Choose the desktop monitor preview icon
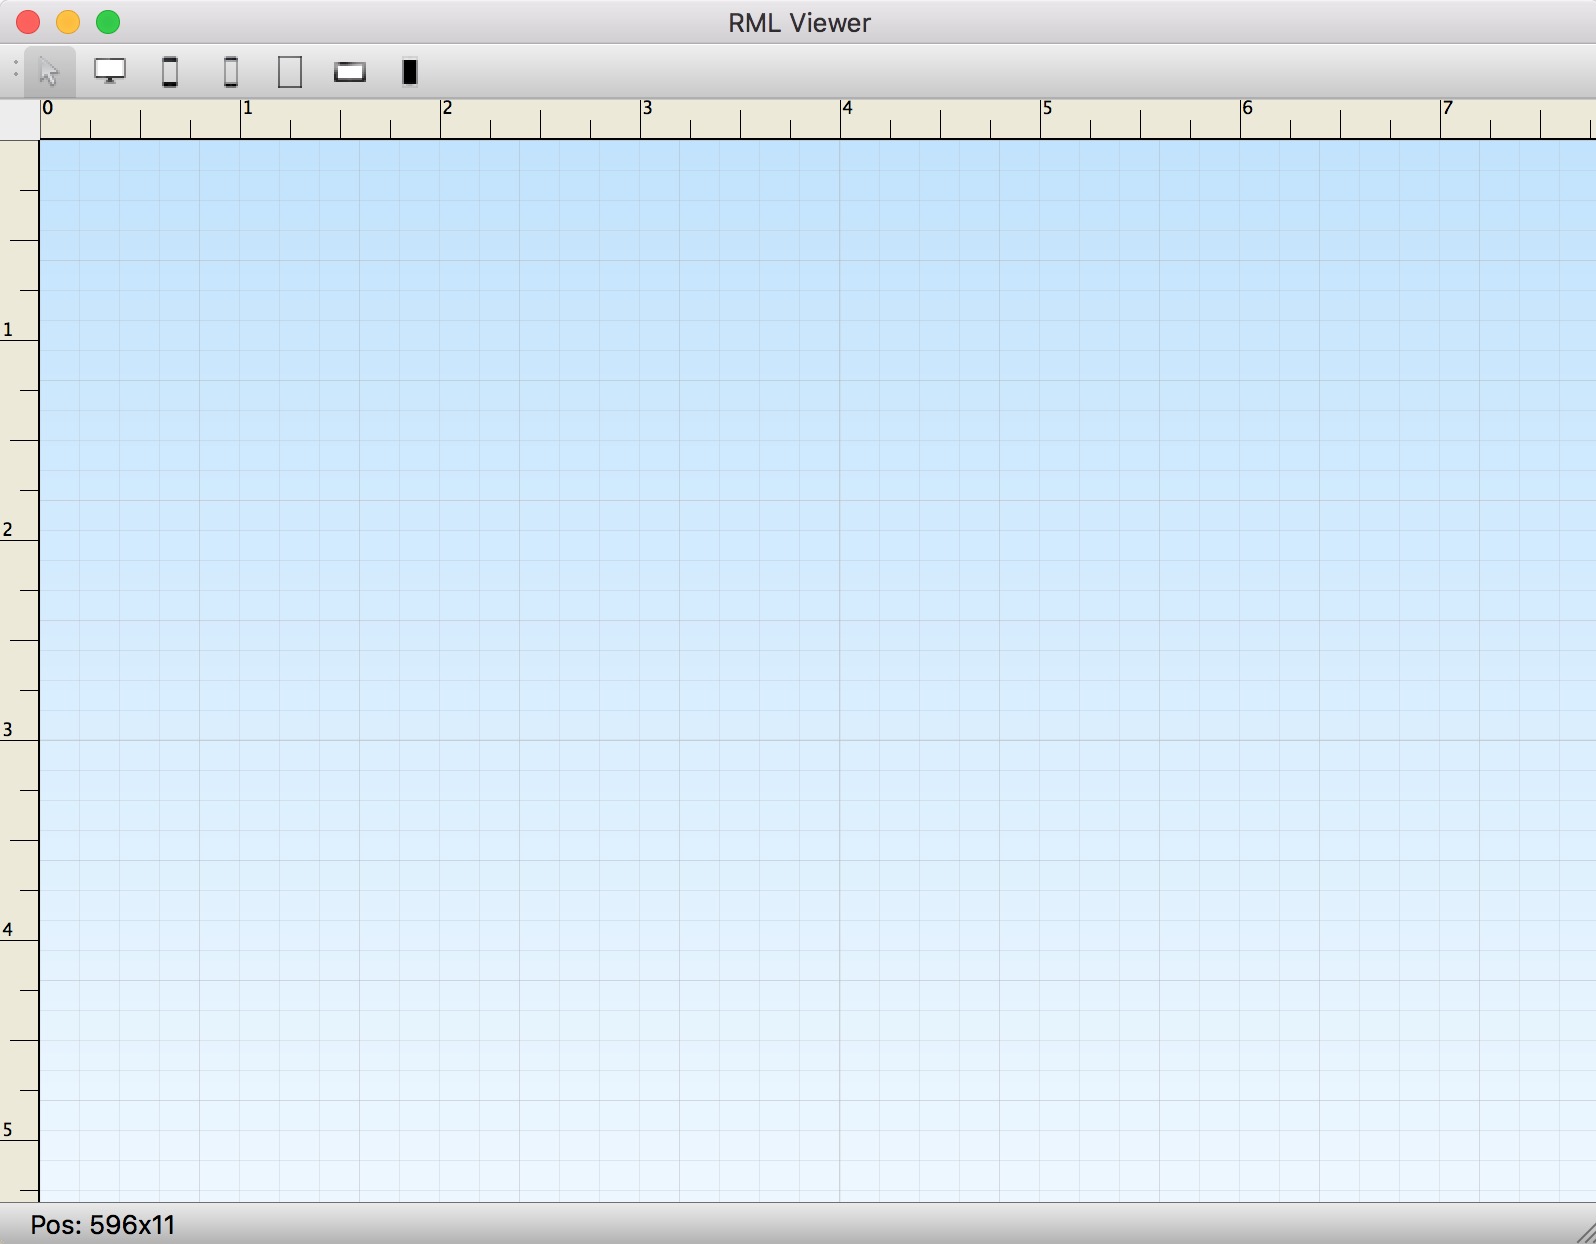The image size is (1596, 1244). pyautogui.click(x=110, y=72)
